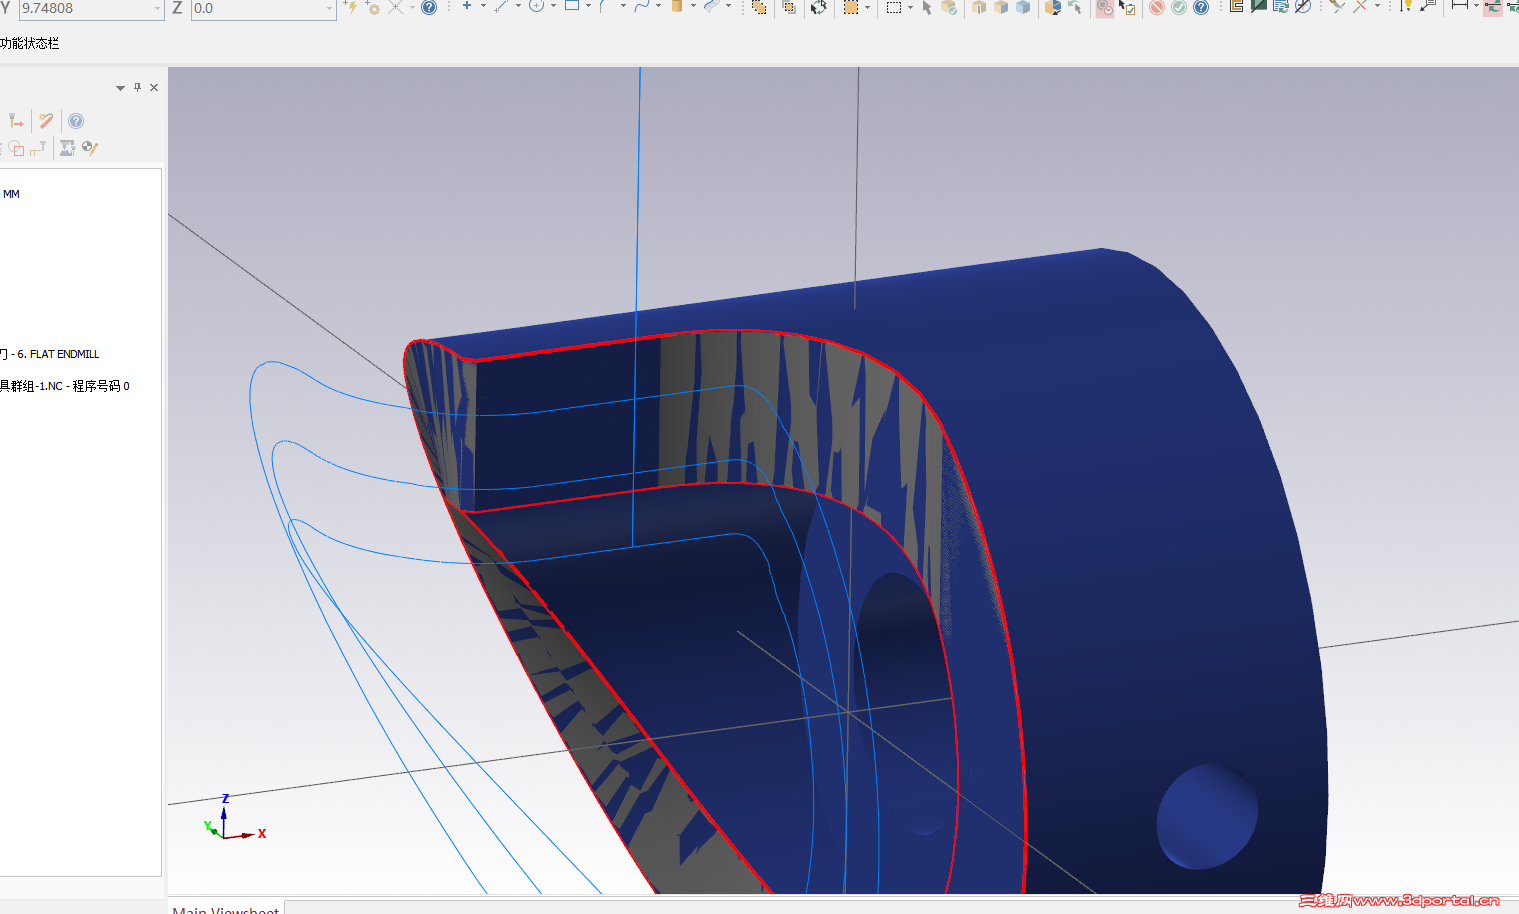Select the rectangle creation tool
The width and height of the screenshot is (1519, 914).
tap(572, 6)
